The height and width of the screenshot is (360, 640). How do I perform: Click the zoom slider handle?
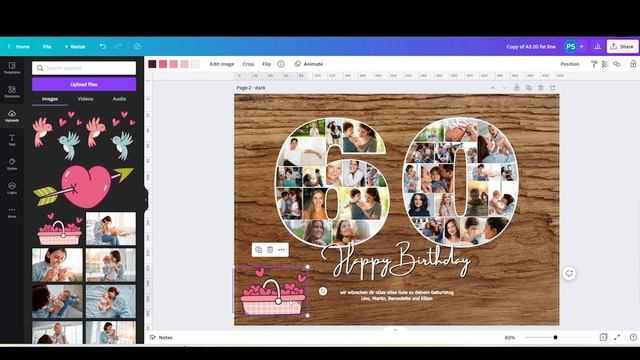pos(555,337)
